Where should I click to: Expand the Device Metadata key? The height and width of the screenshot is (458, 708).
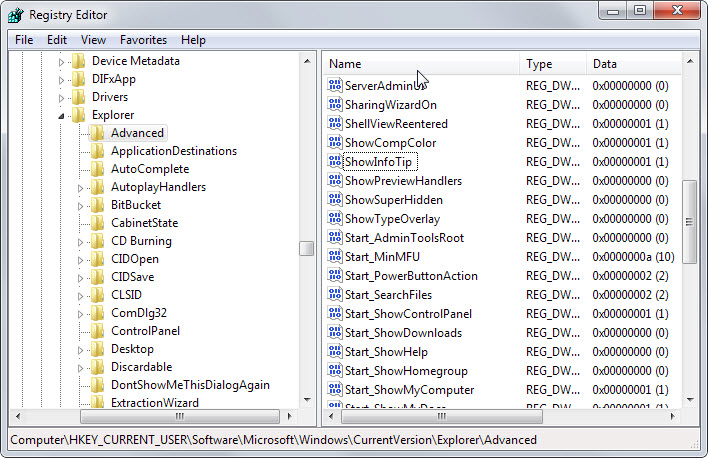[x=61, y=62]
